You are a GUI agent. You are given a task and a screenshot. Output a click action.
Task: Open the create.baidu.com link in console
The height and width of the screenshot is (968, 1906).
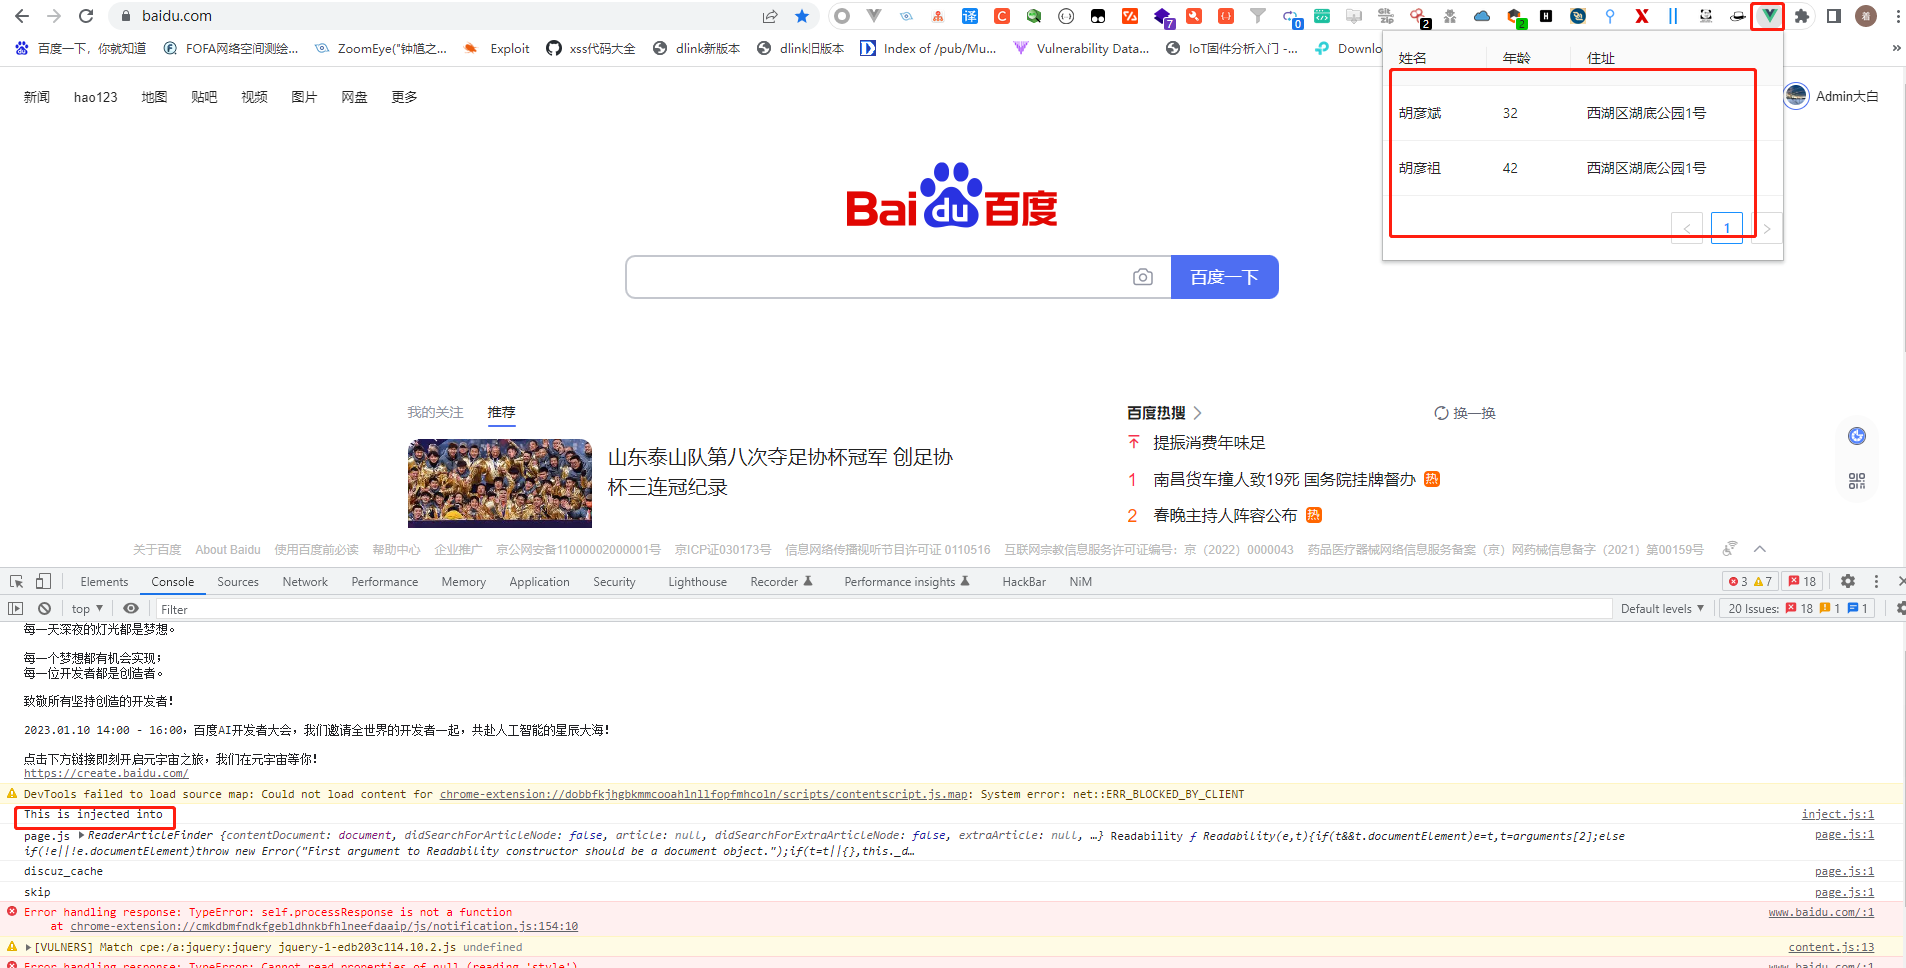pyautogui.click(x=106, y=773)
